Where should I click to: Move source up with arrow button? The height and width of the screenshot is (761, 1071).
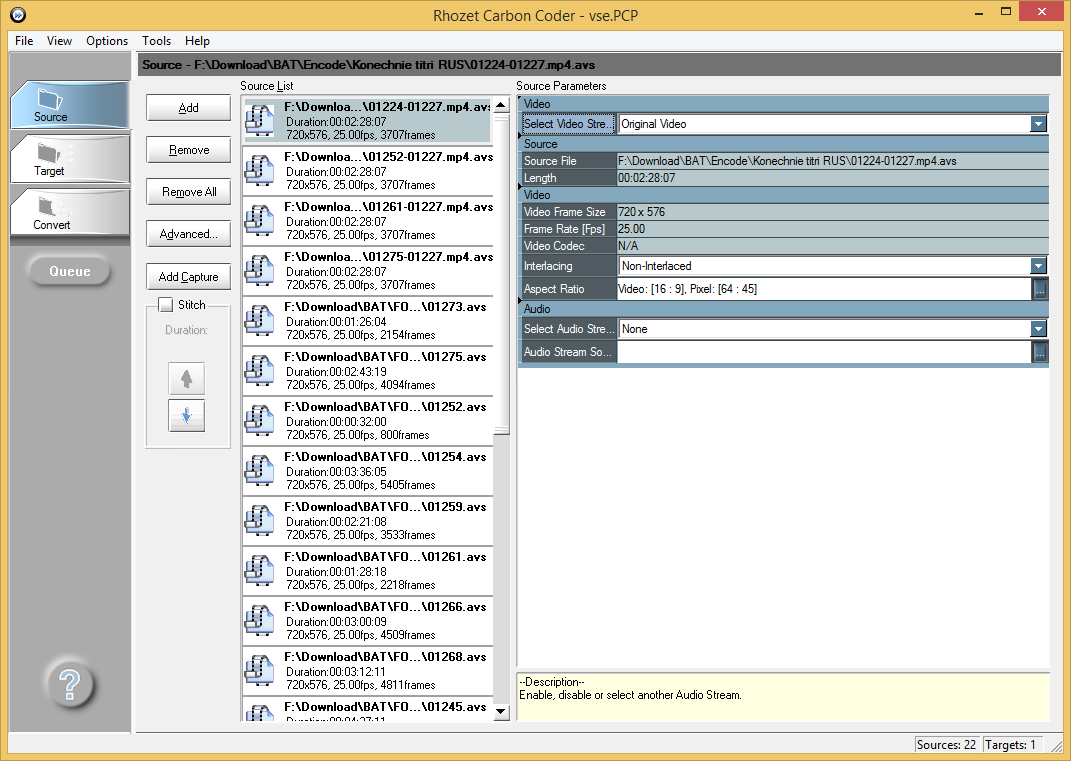click(x=186, y=378)
